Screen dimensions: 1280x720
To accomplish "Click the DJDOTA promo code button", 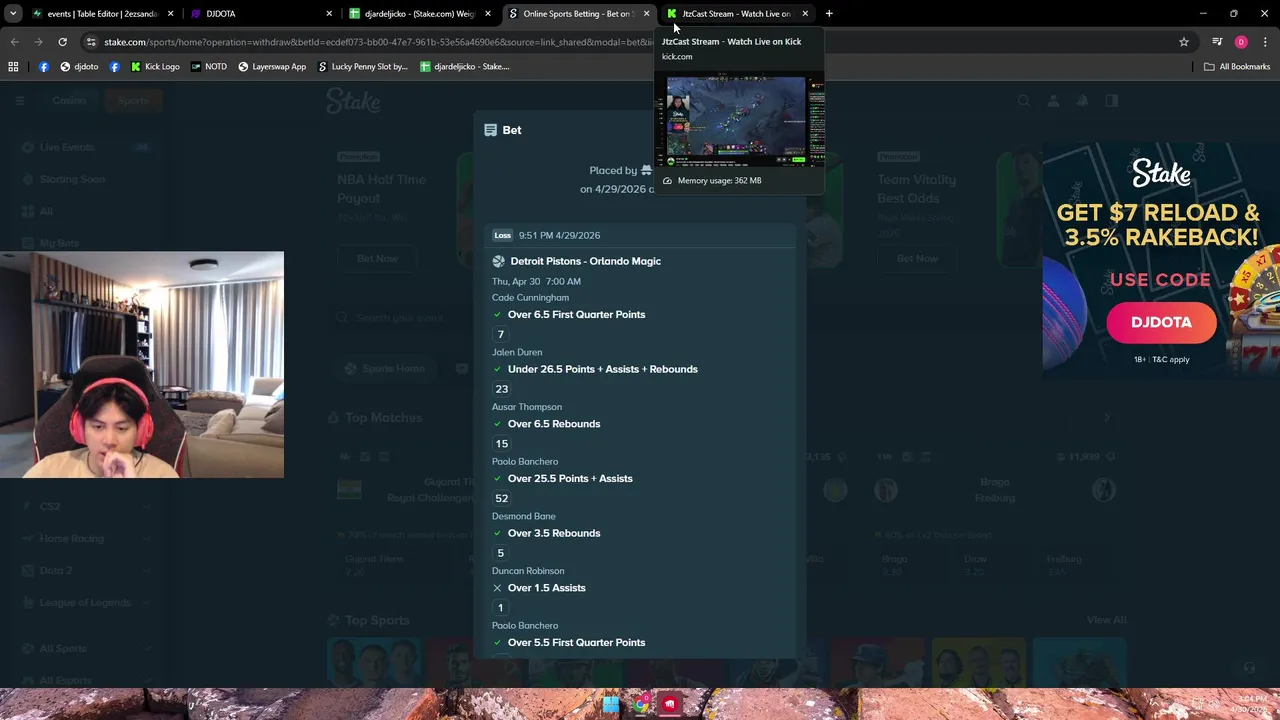I will [1161, 322].
